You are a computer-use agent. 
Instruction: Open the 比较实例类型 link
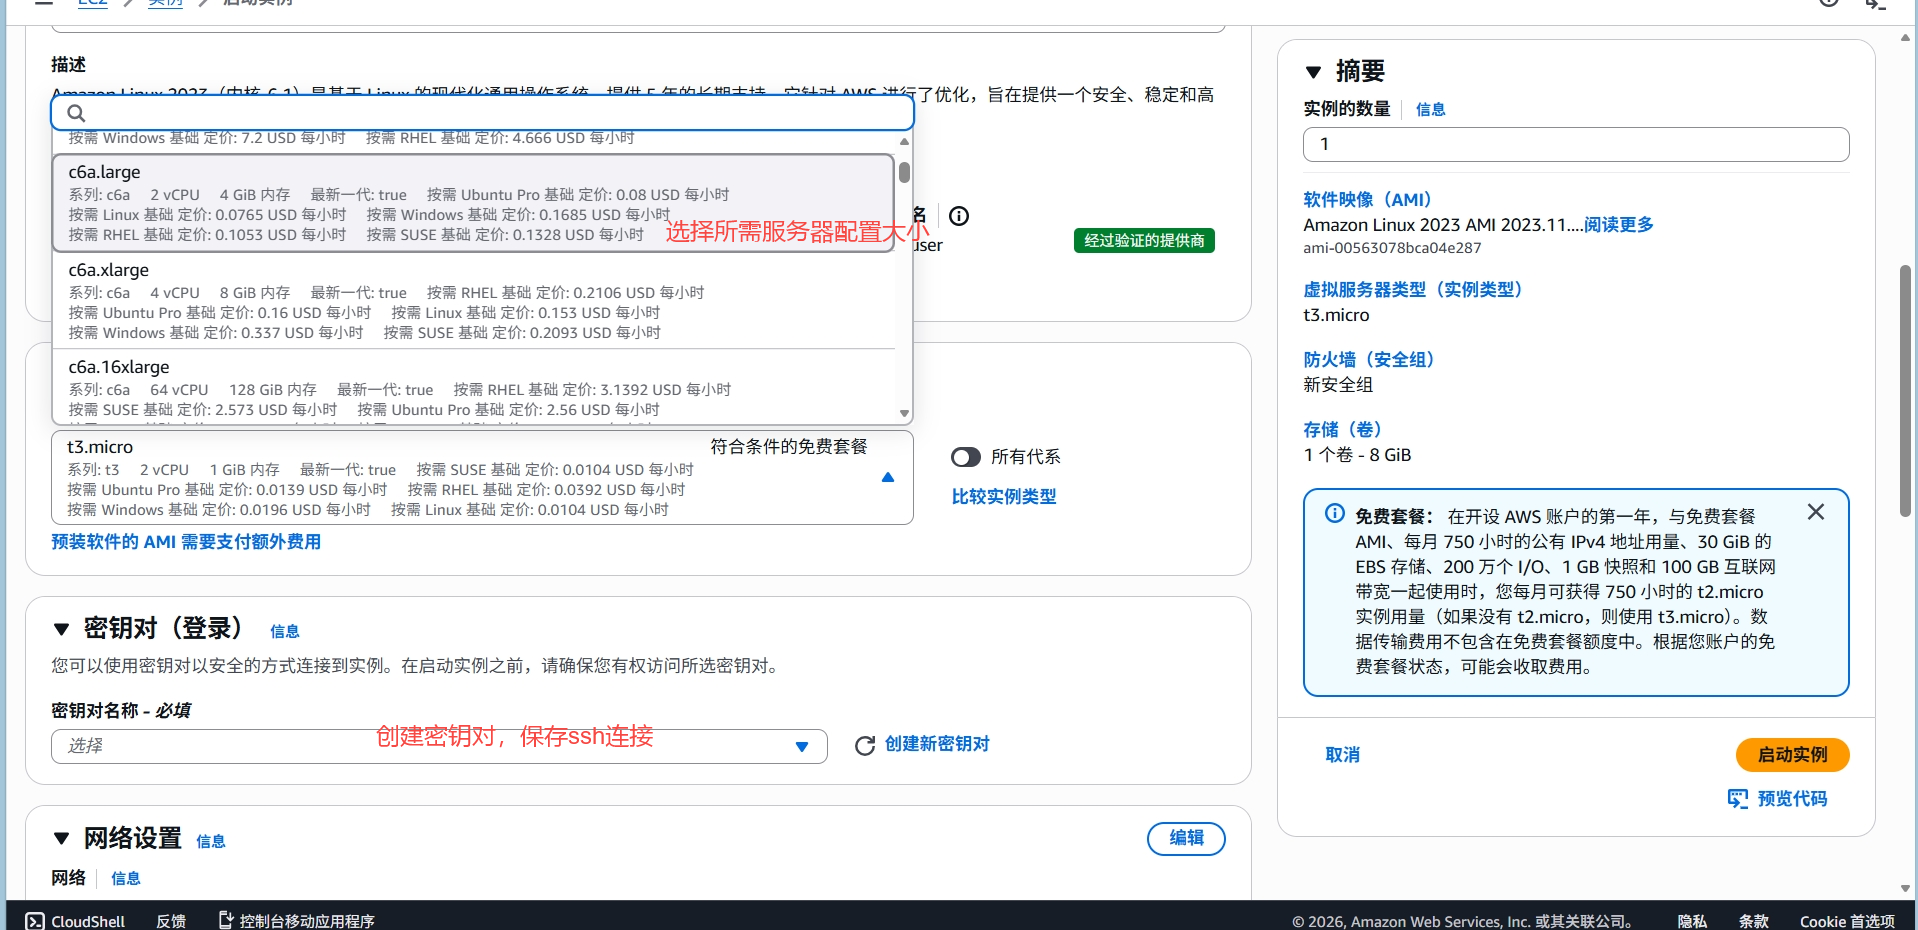[x=1004, y=497]
